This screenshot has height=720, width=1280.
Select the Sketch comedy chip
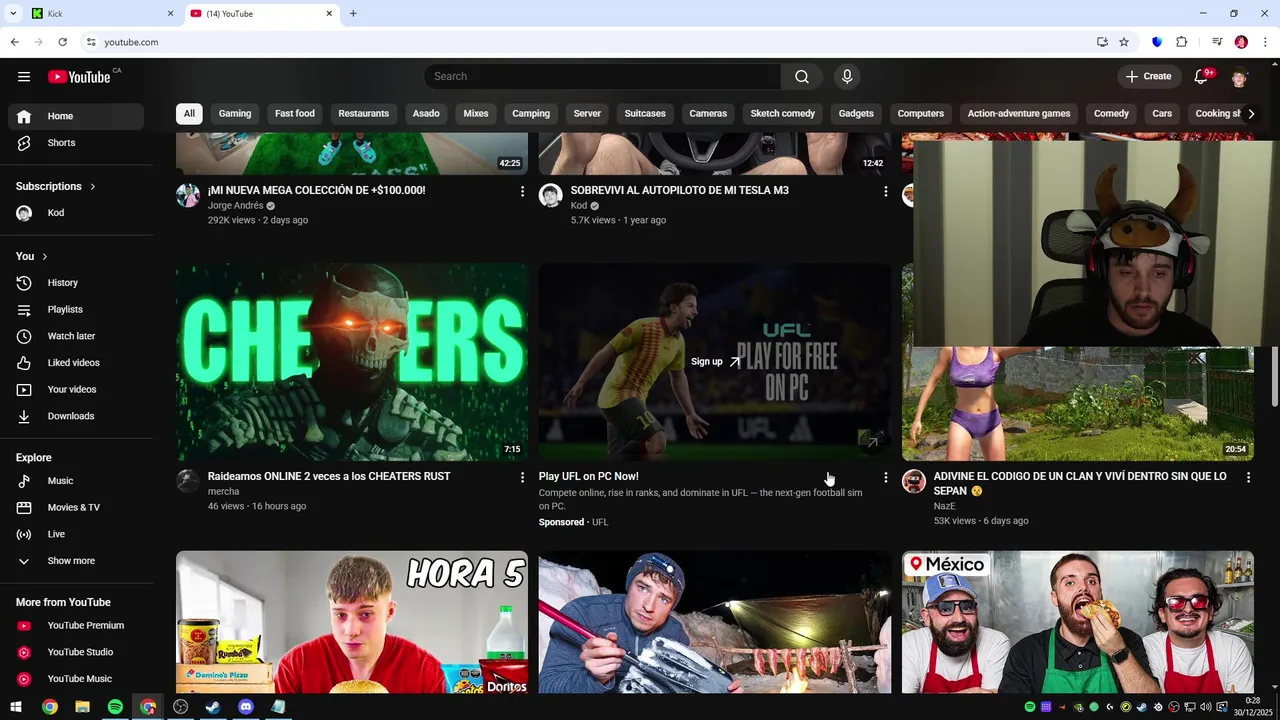[783, 114]
